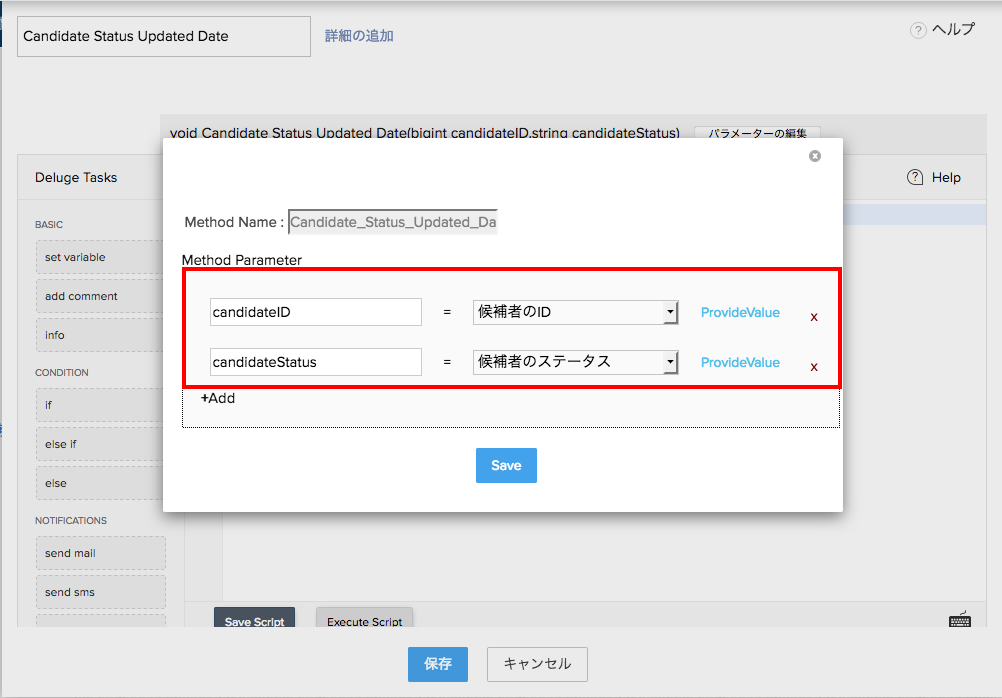The width and height of the screenshot is (1002, 698).
Task: Close the method parameter dialog
Action: point(815,156)
